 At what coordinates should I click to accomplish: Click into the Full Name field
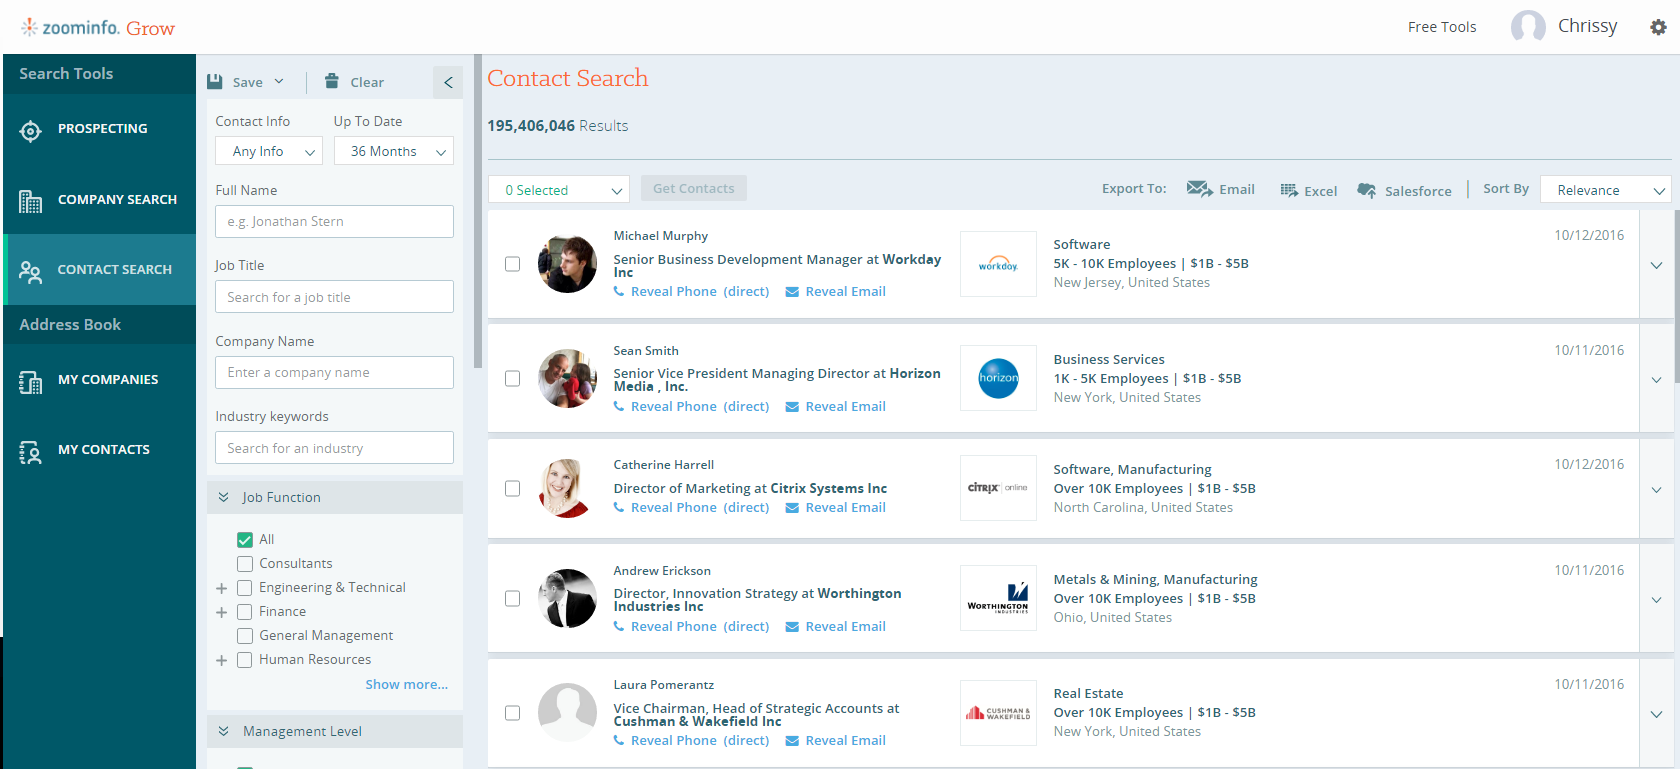coord(334,222)
